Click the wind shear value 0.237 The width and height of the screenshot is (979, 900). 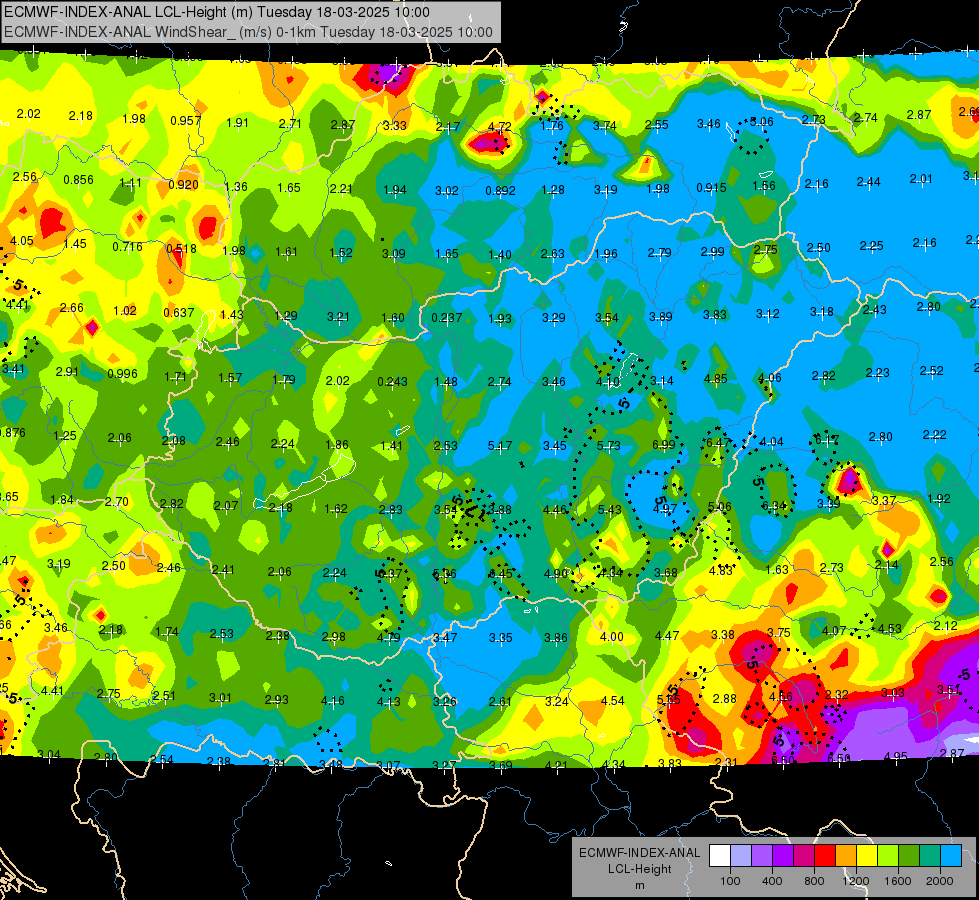point(447,318)
